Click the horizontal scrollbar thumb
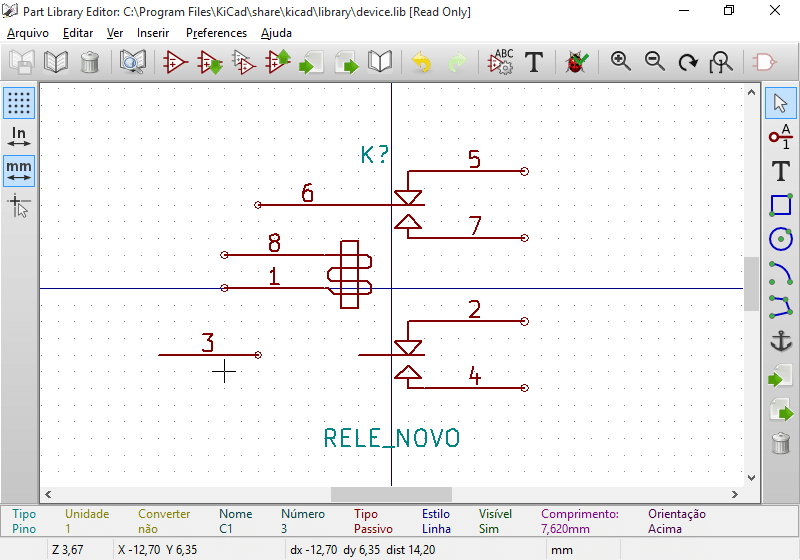Viewport: 800px width, 560px height. coord(390,494)
